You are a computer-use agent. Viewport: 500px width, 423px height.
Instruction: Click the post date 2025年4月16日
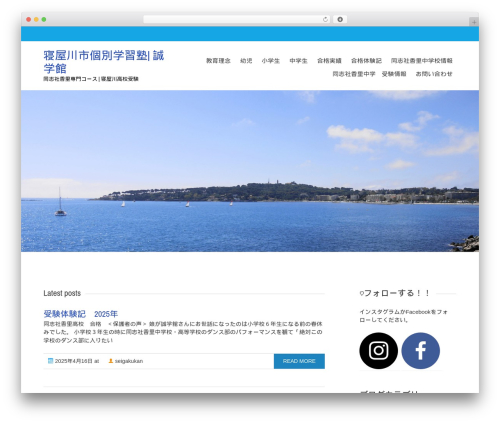point(74,361)
